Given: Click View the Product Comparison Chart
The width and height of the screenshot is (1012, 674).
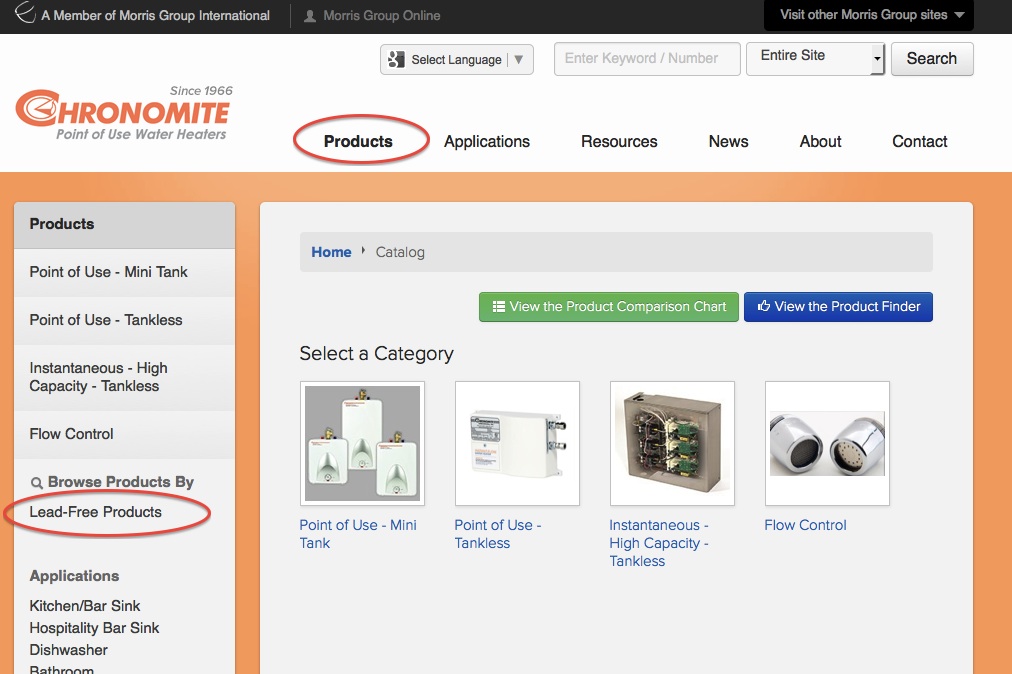Looking at the screenshot, I should pyautogui.click(x=609, y=307).
